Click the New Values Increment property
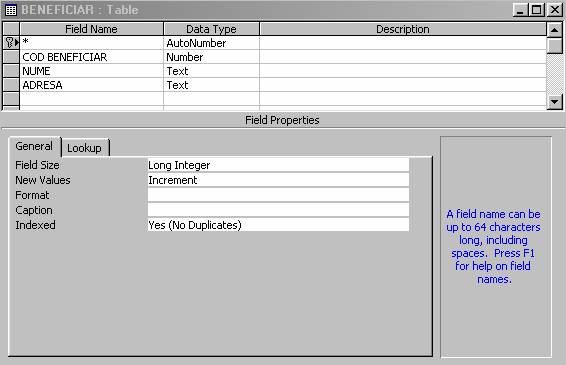Screen dimensions: 566x365 278,180
